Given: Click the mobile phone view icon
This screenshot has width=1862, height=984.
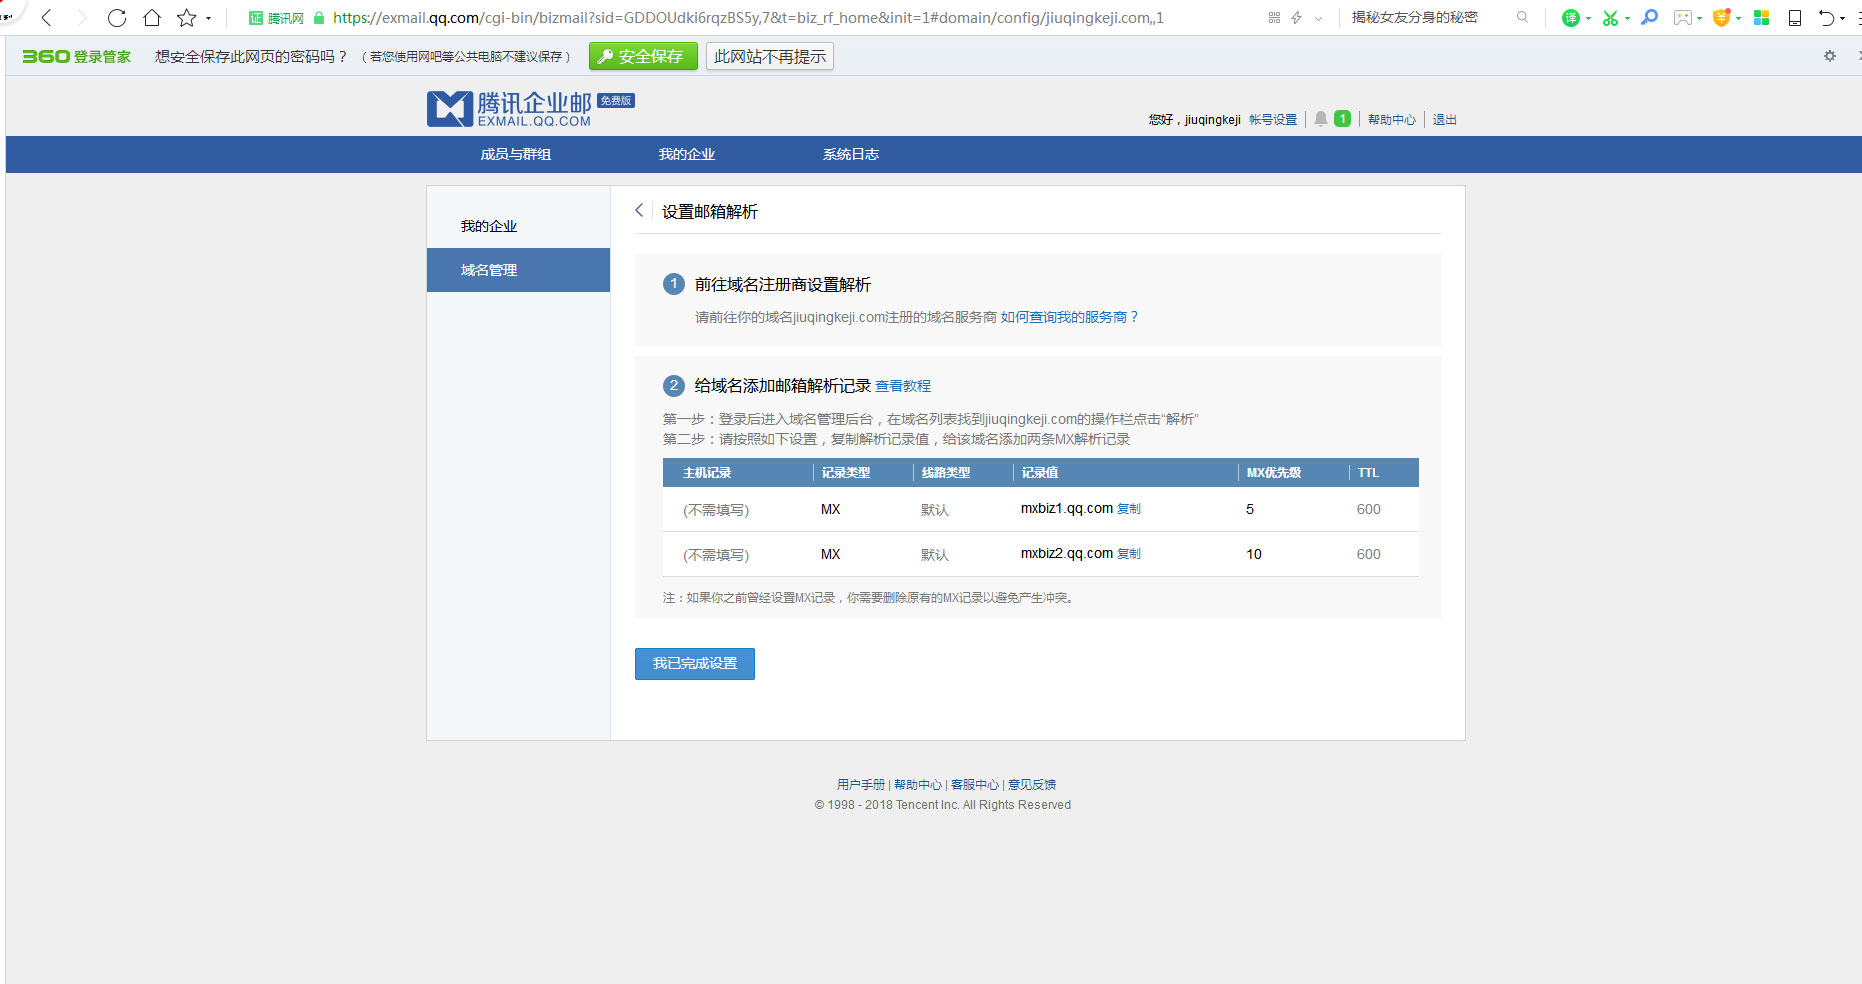Looking at the screenshot, I should click(x=1794, y=17).
